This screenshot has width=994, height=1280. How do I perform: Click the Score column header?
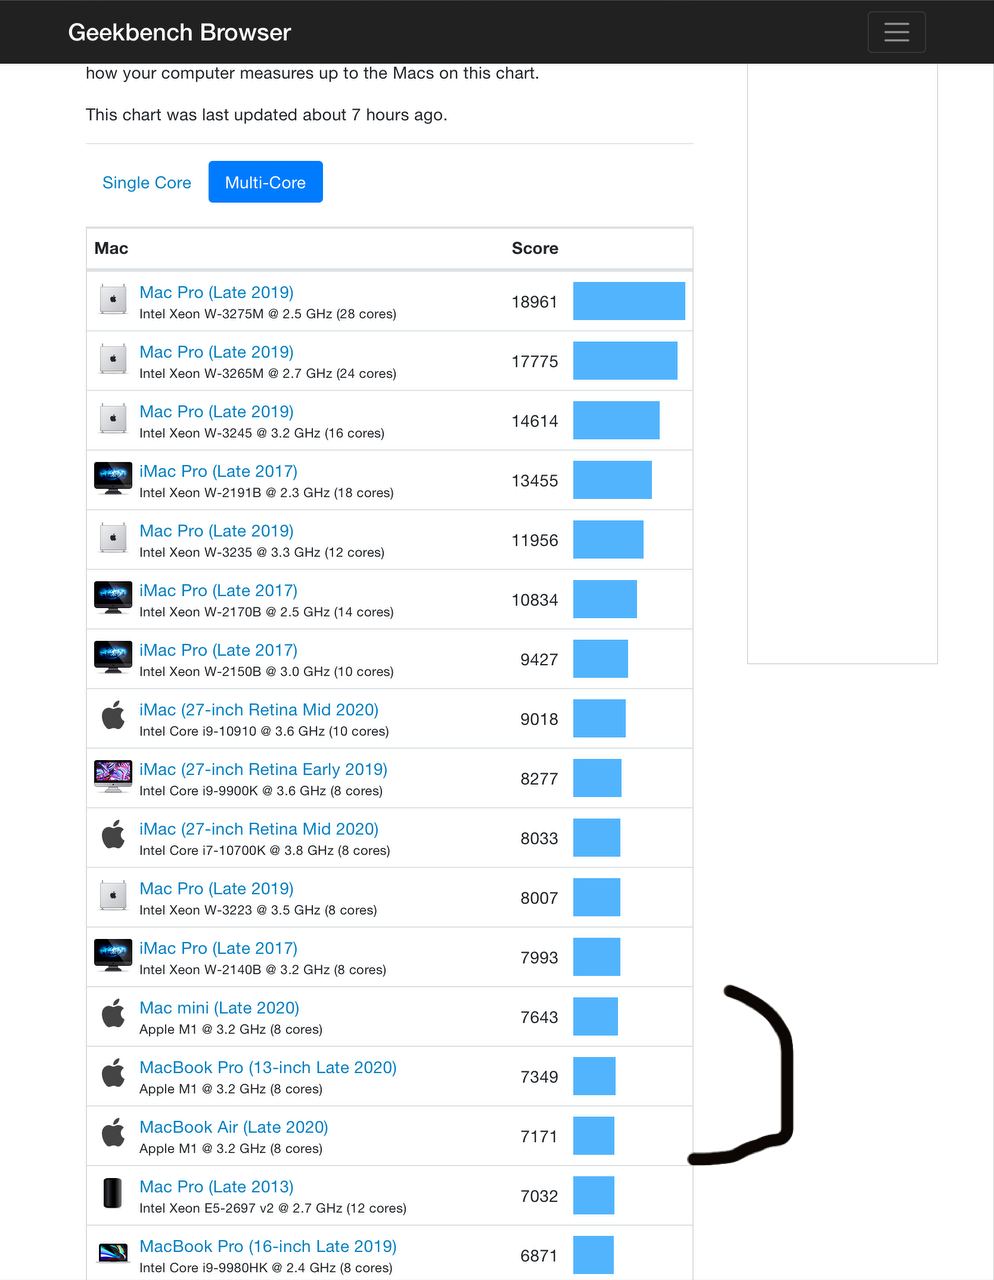coord(535,248)
